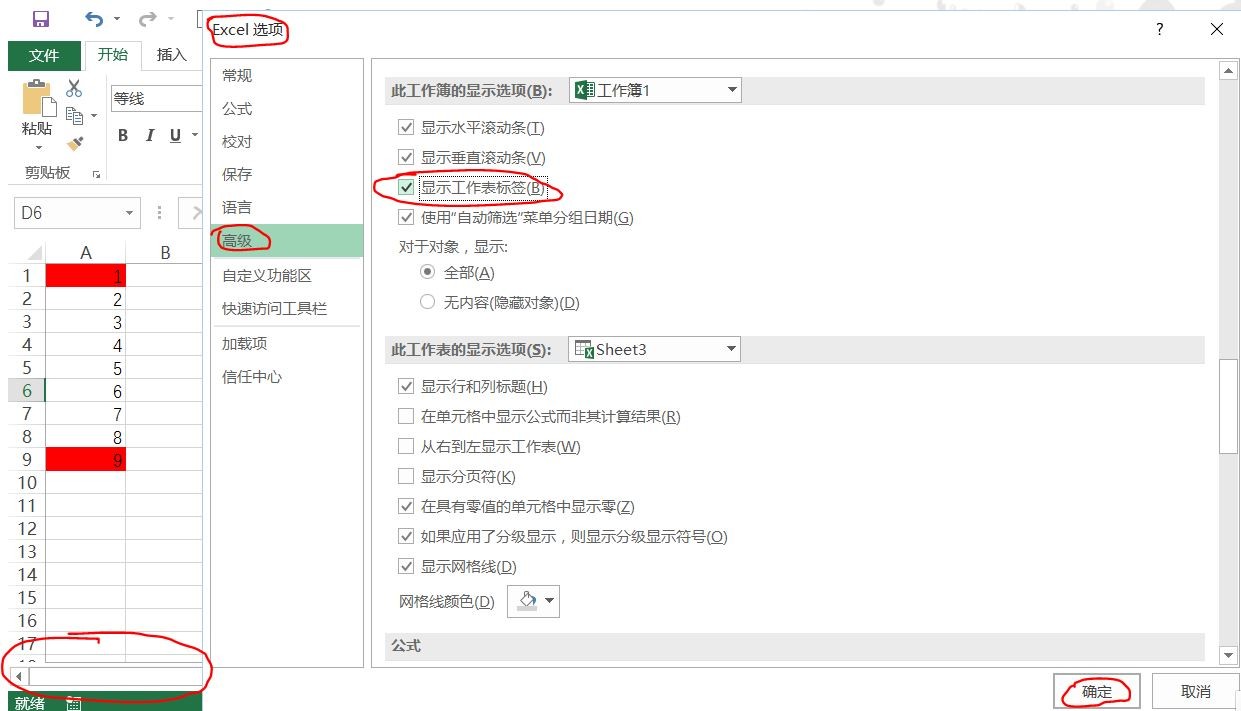
Task: Toggle bold formatting with the B icon
Action: (x=122, y=135)
